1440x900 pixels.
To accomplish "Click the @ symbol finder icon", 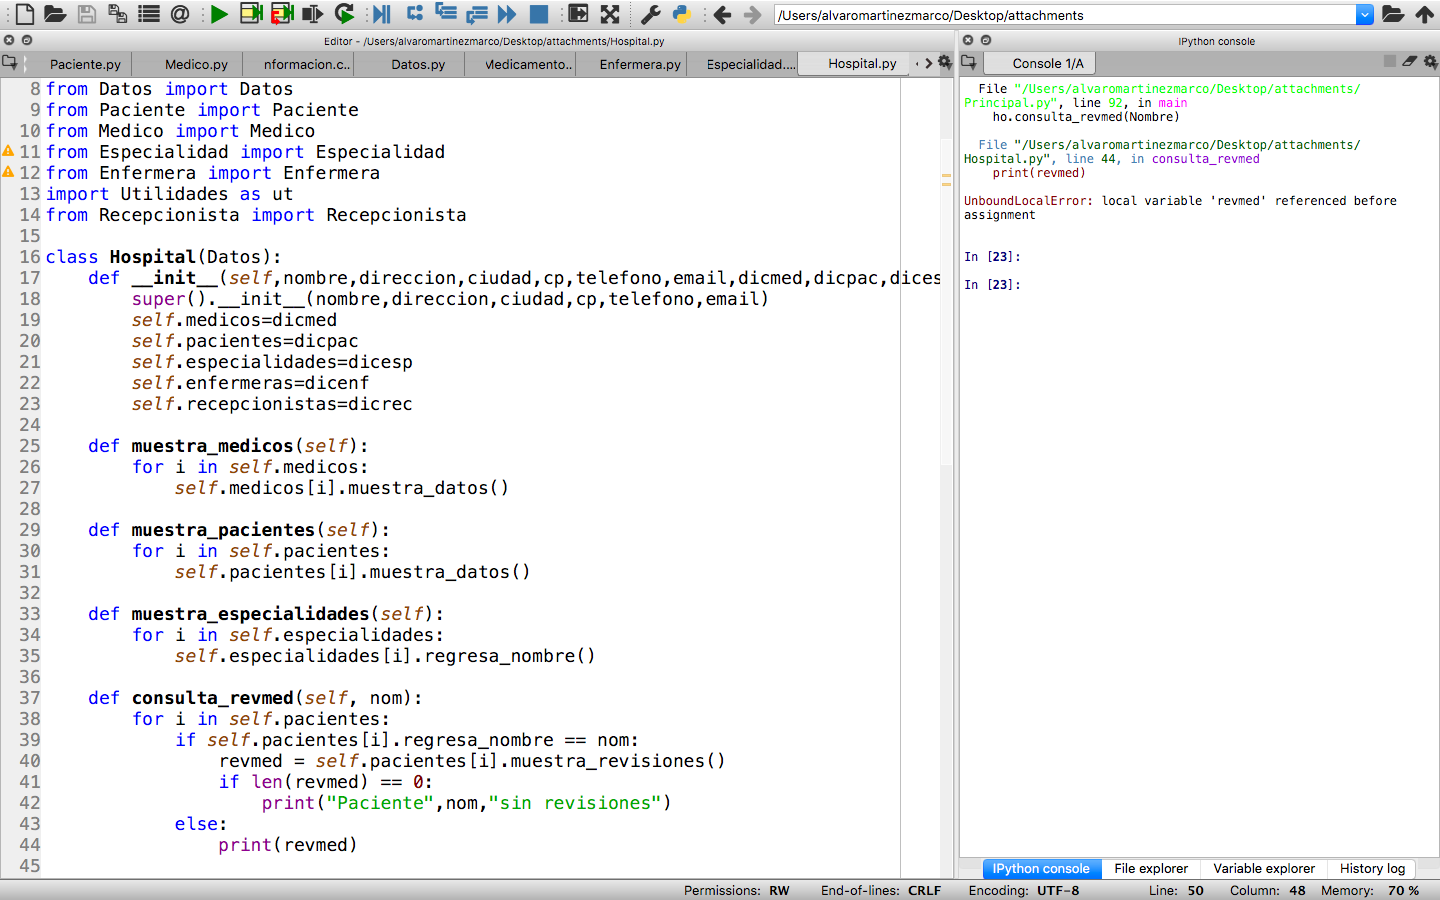I will (x=180, y=14).
